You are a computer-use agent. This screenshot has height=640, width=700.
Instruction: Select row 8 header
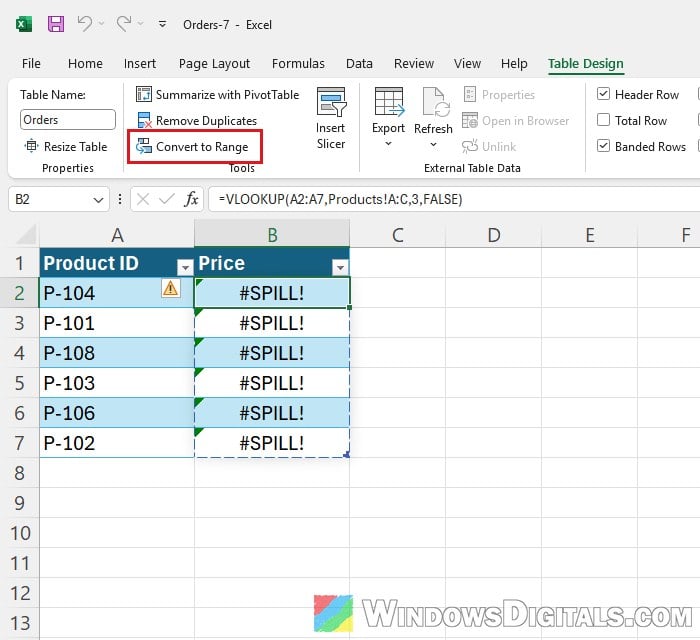[x=20, y=473]
